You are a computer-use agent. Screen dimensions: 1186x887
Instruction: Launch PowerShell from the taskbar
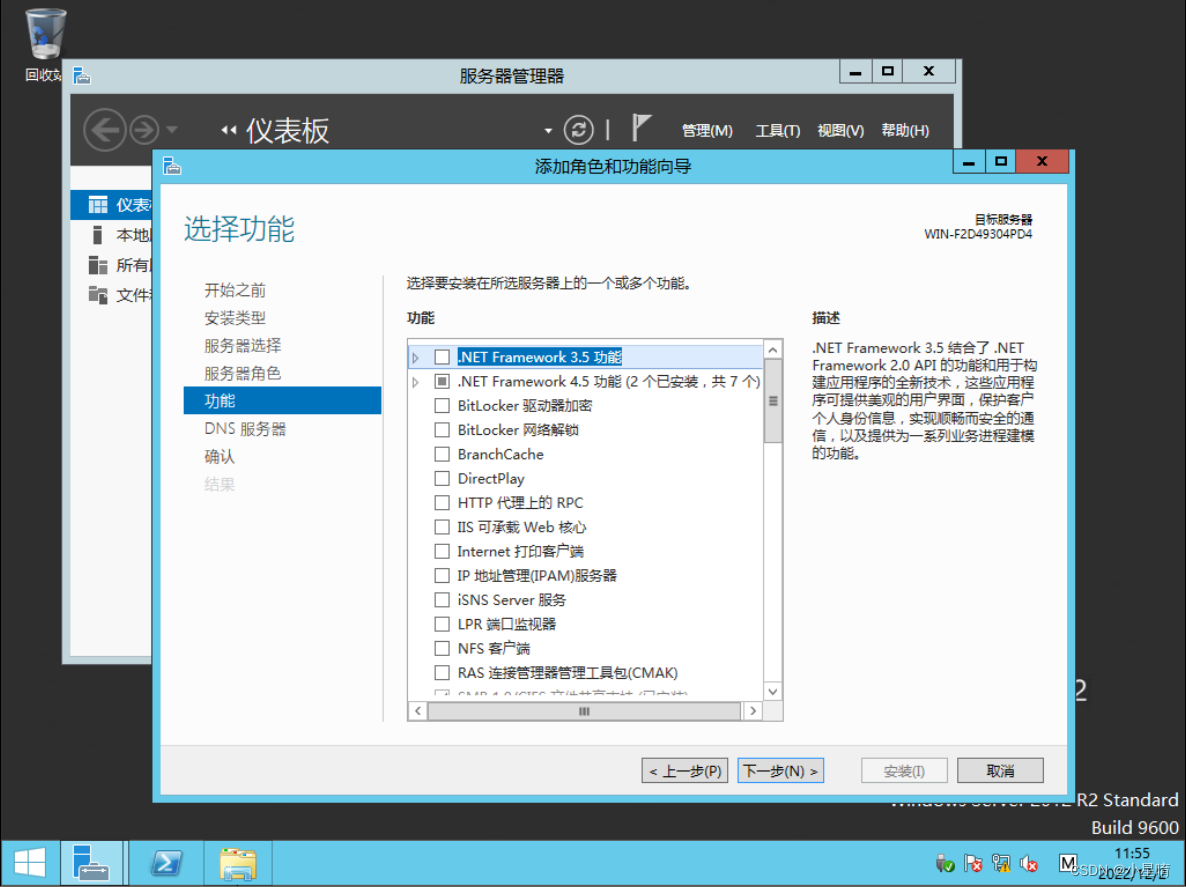166,863
